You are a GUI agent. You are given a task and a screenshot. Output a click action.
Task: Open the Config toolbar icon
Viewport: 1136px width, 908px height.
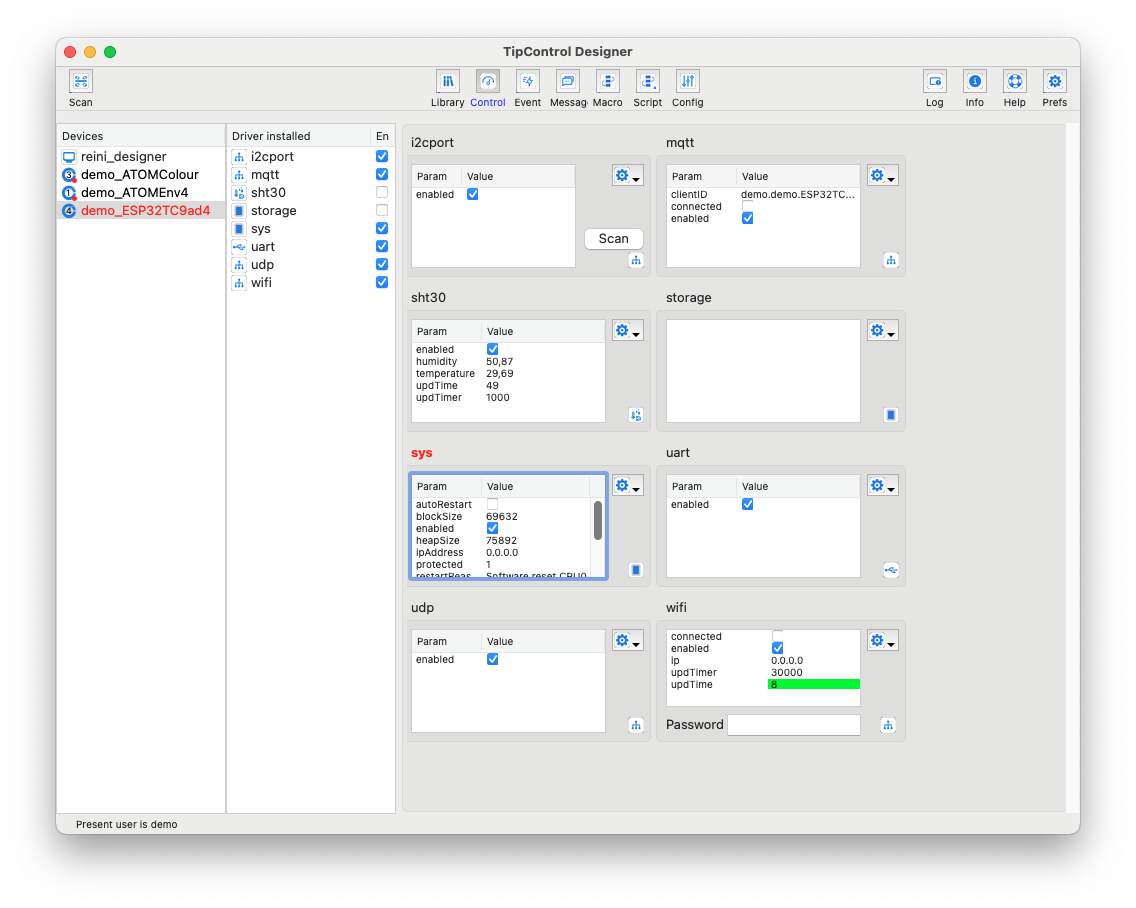tap(687, 82)
